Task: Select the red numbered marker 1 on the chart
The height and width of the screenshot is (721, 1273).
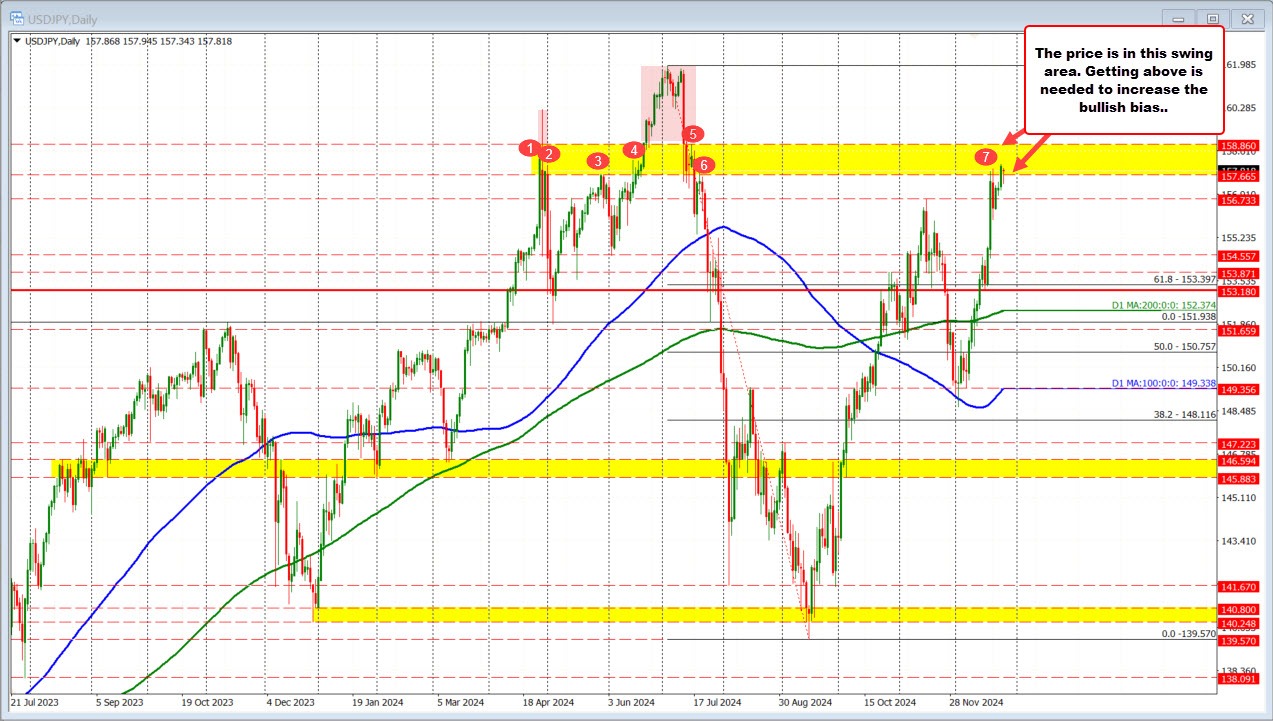Action: [x=530, y=148]
